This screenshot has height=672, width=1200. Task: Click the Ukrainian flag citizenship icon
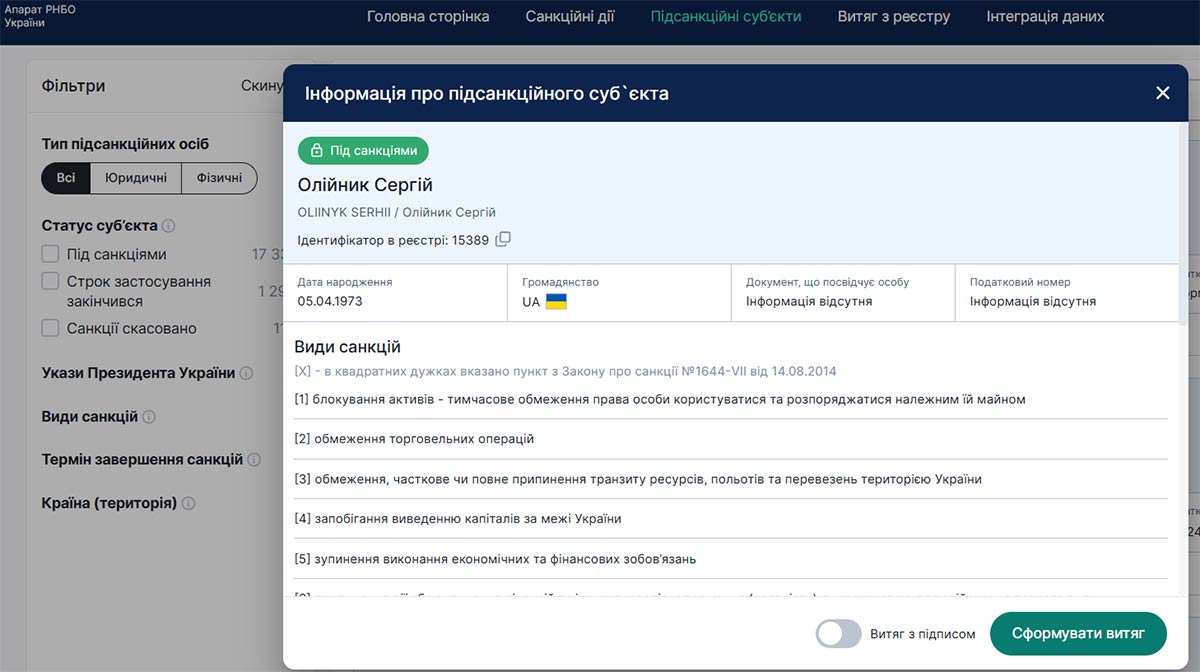click(x=556, y=302)
